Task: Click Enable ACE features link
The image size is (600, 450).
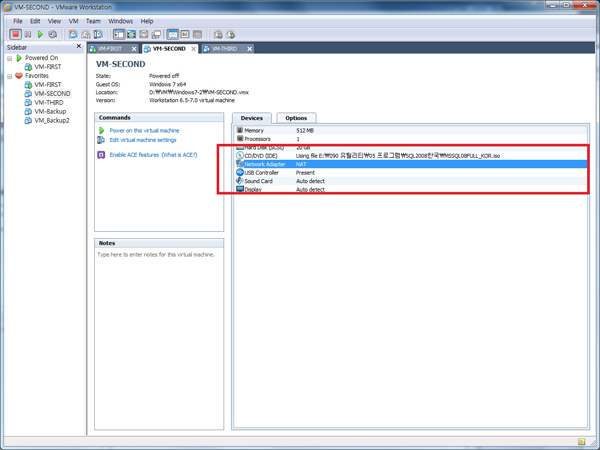Action: (134, 155)
